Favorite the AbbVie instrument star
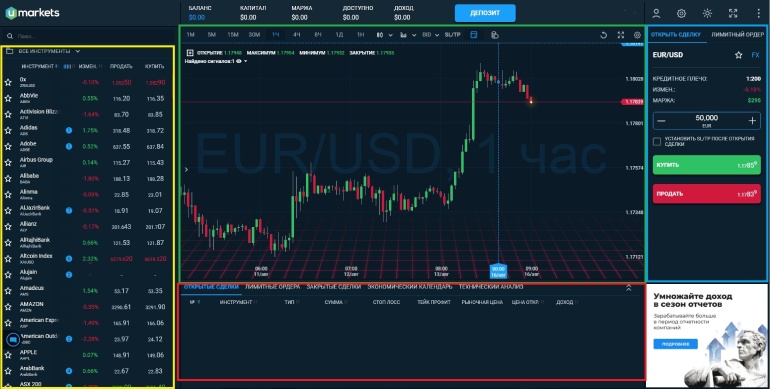Viewport: 770px width, 389px height. pos(8,98)
